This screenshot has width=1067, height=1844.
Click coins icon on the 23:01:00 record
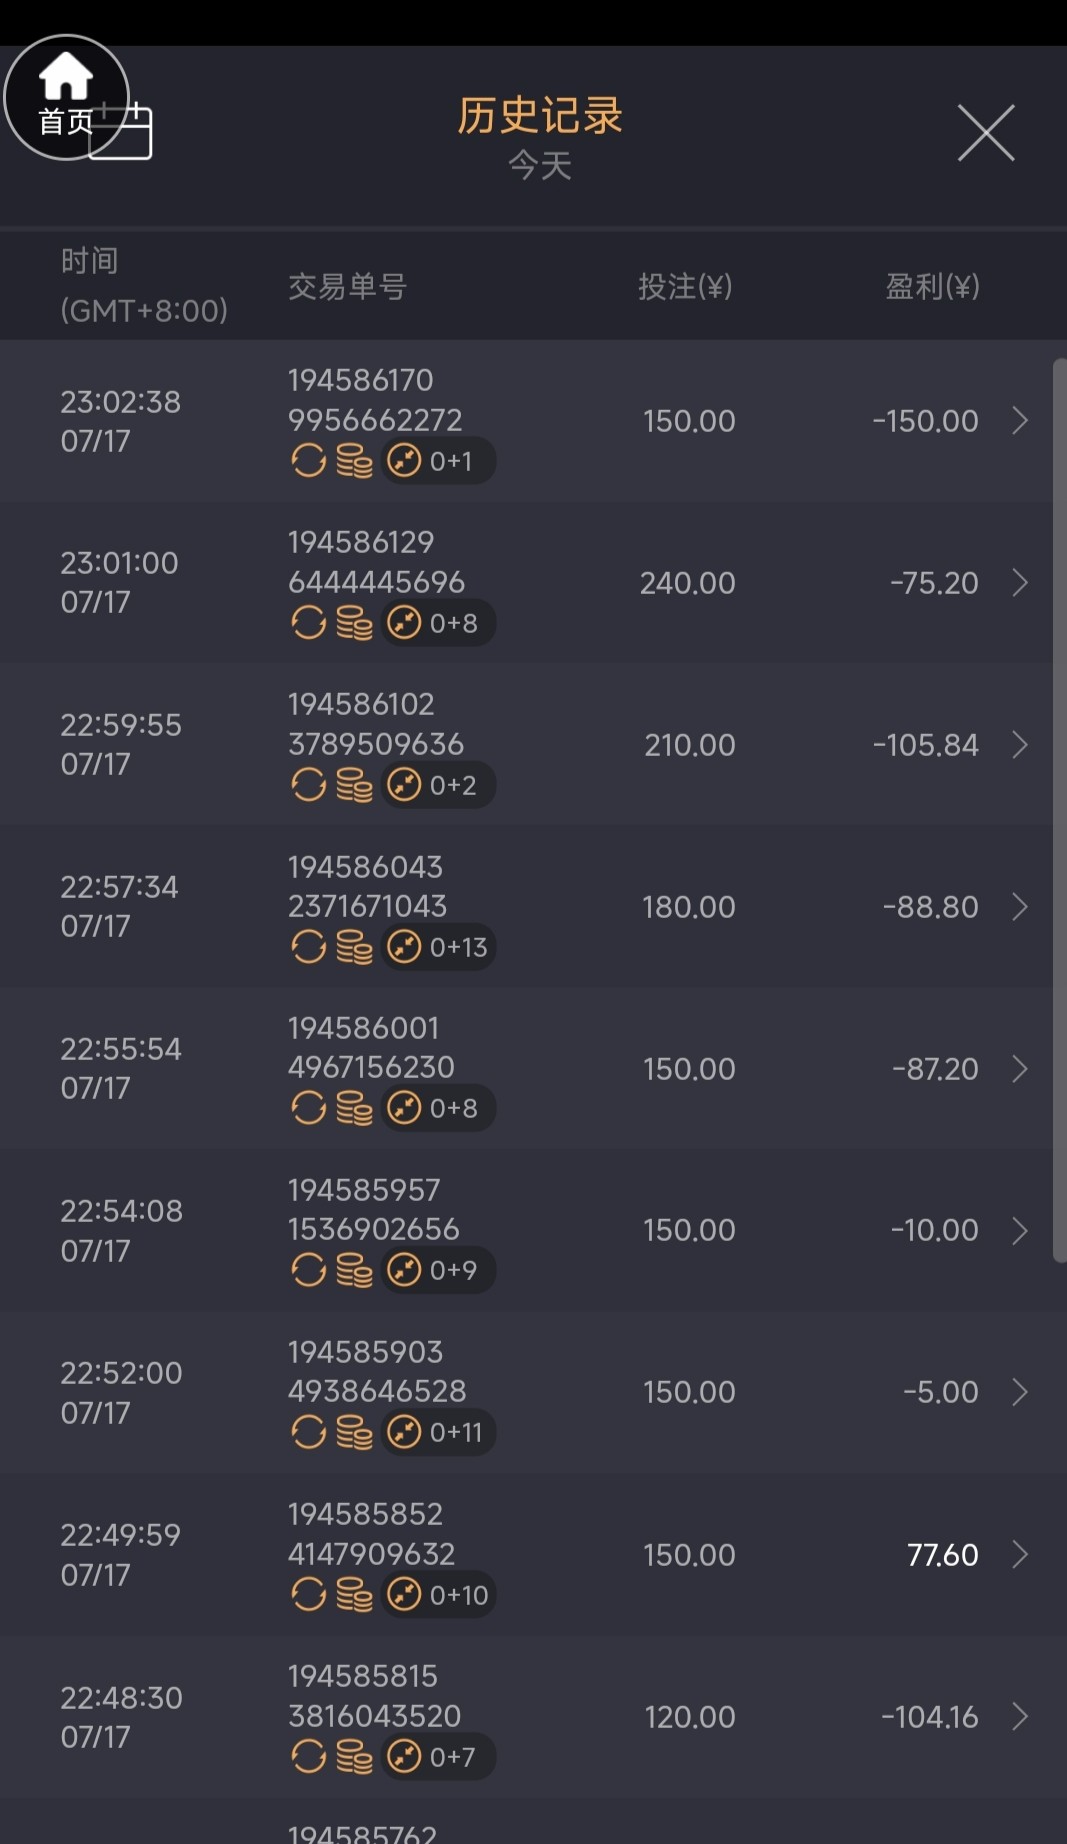[x=354, y=623]
